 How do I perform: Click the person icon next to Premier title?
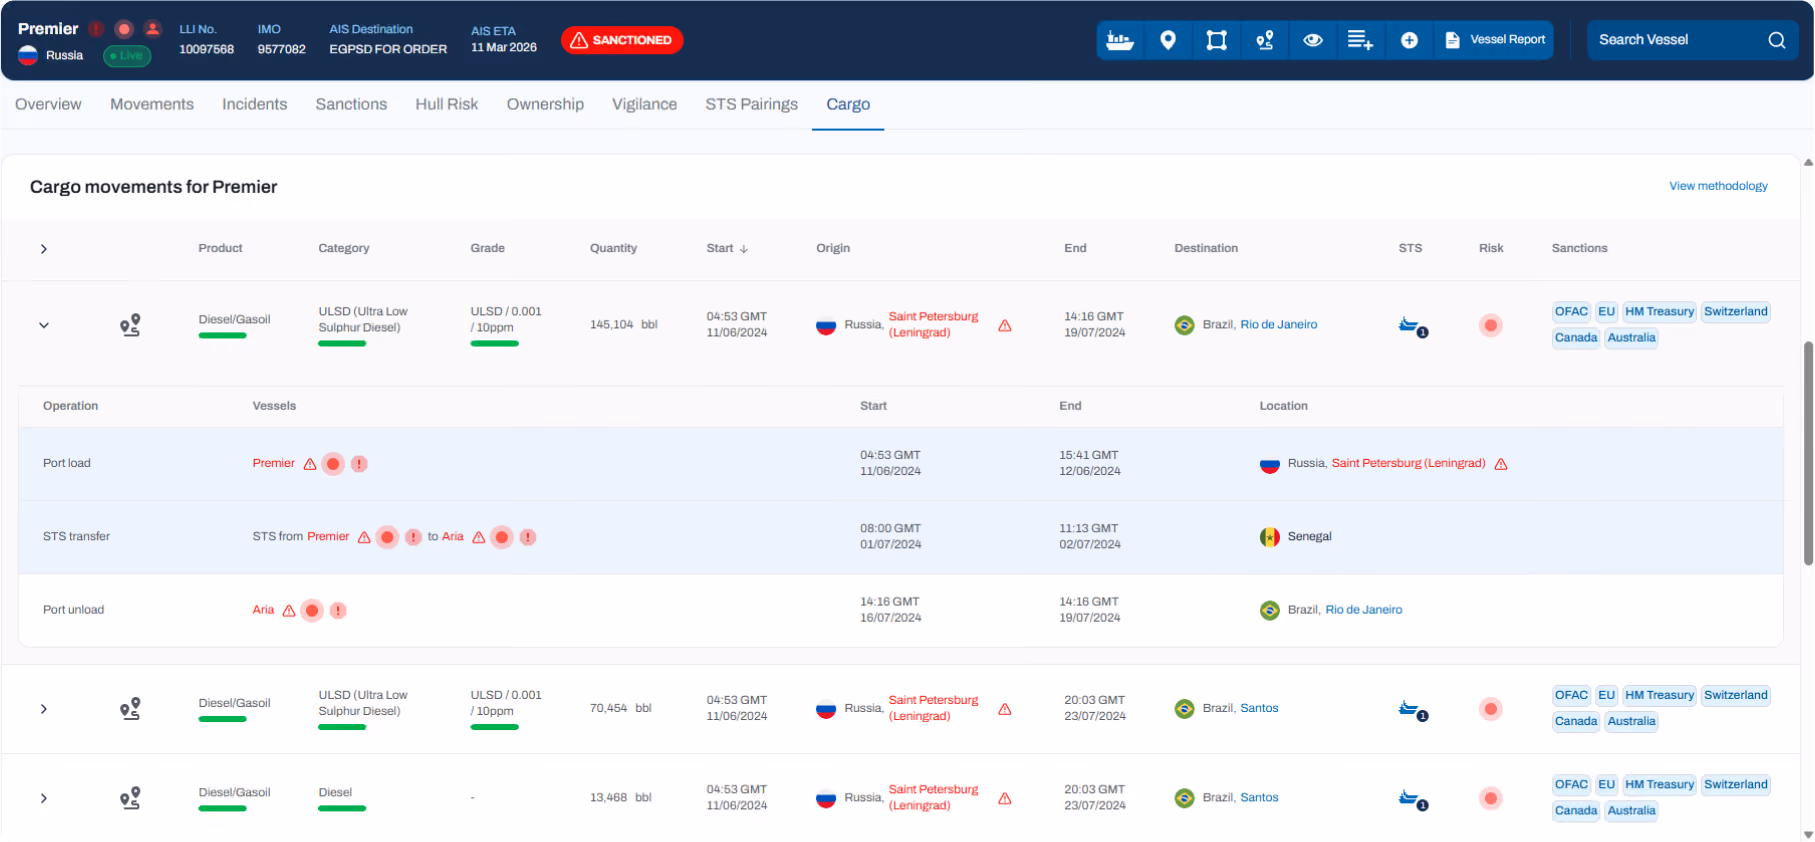(152, 29)
